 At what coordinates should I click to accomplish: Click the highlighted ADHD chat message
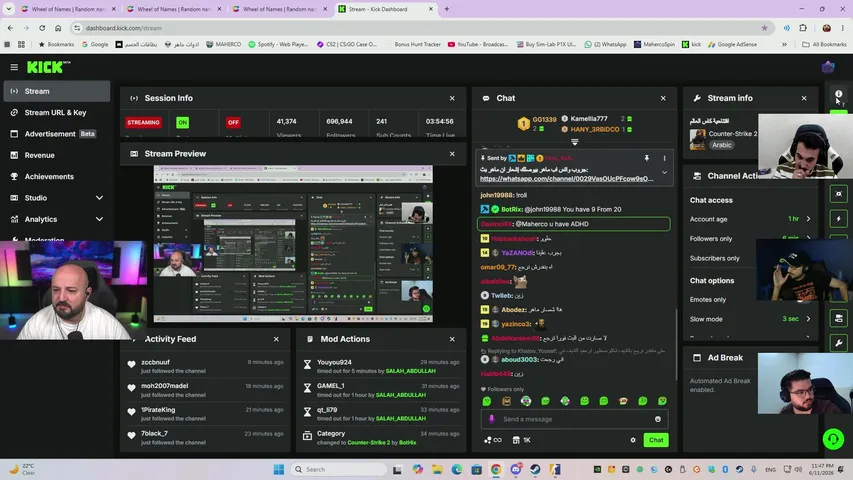click(x=573, y=224)
